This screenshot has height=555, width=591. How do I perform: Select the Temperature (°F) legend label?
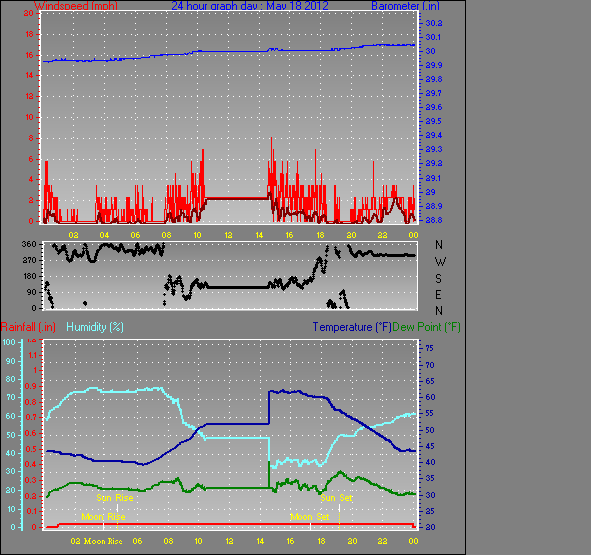[x=352, y=327]
